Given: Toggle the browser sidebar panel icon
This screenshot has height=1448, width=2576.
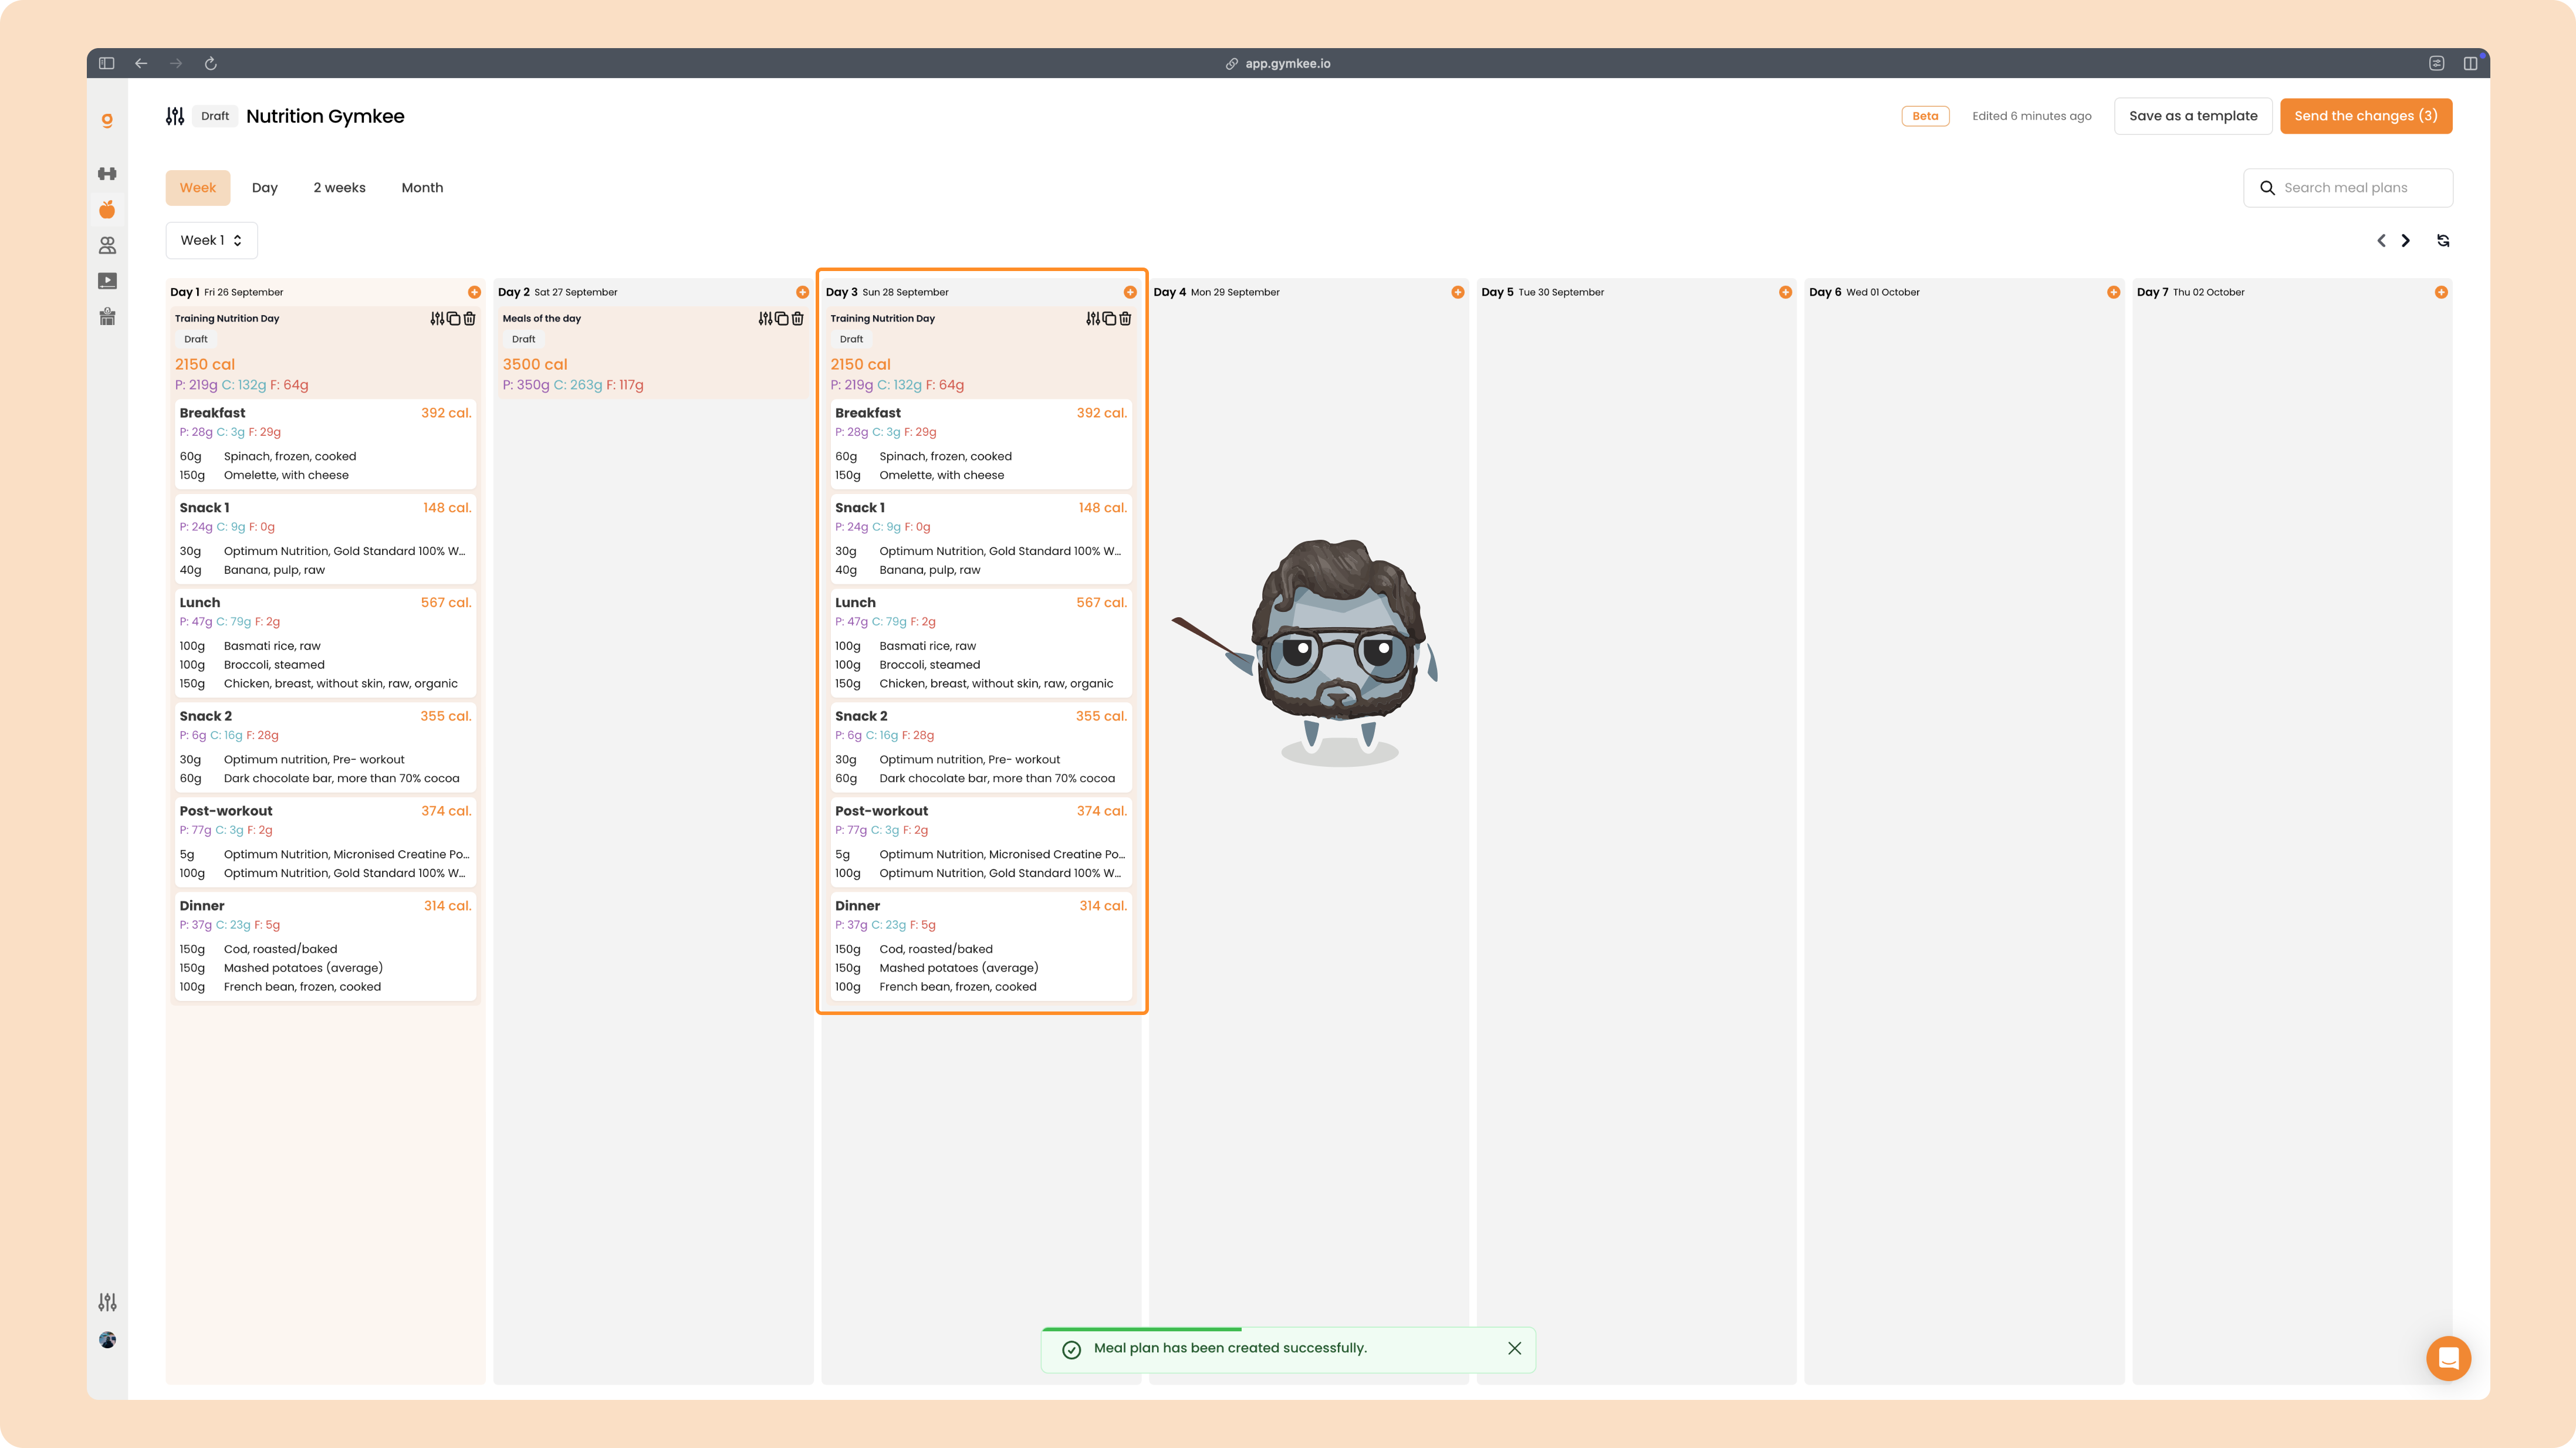Looking at the screenshot, I should [x=107, y=63].
